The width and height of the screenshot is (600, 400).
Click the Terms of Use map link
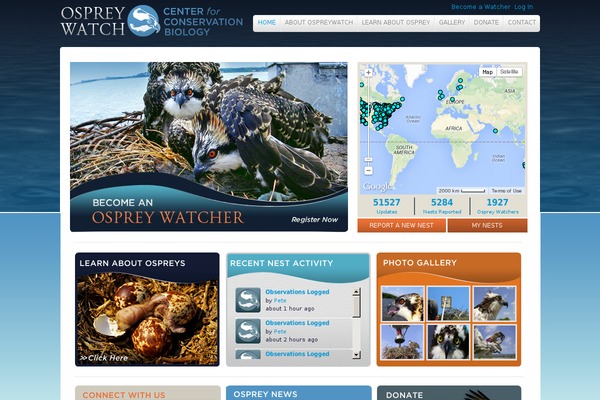coord(507,191)
